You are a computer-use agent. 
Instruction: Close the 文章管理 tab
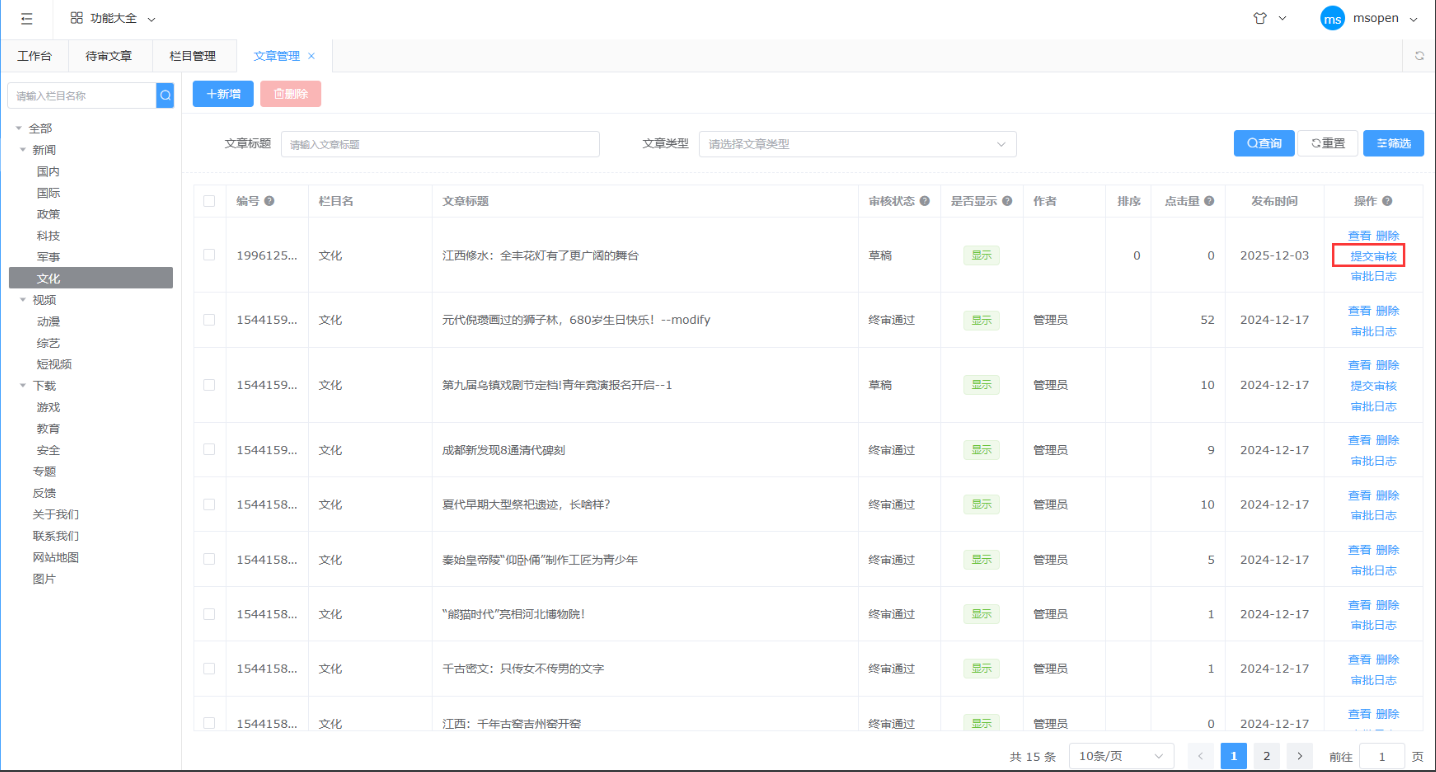tap(311, 56)
